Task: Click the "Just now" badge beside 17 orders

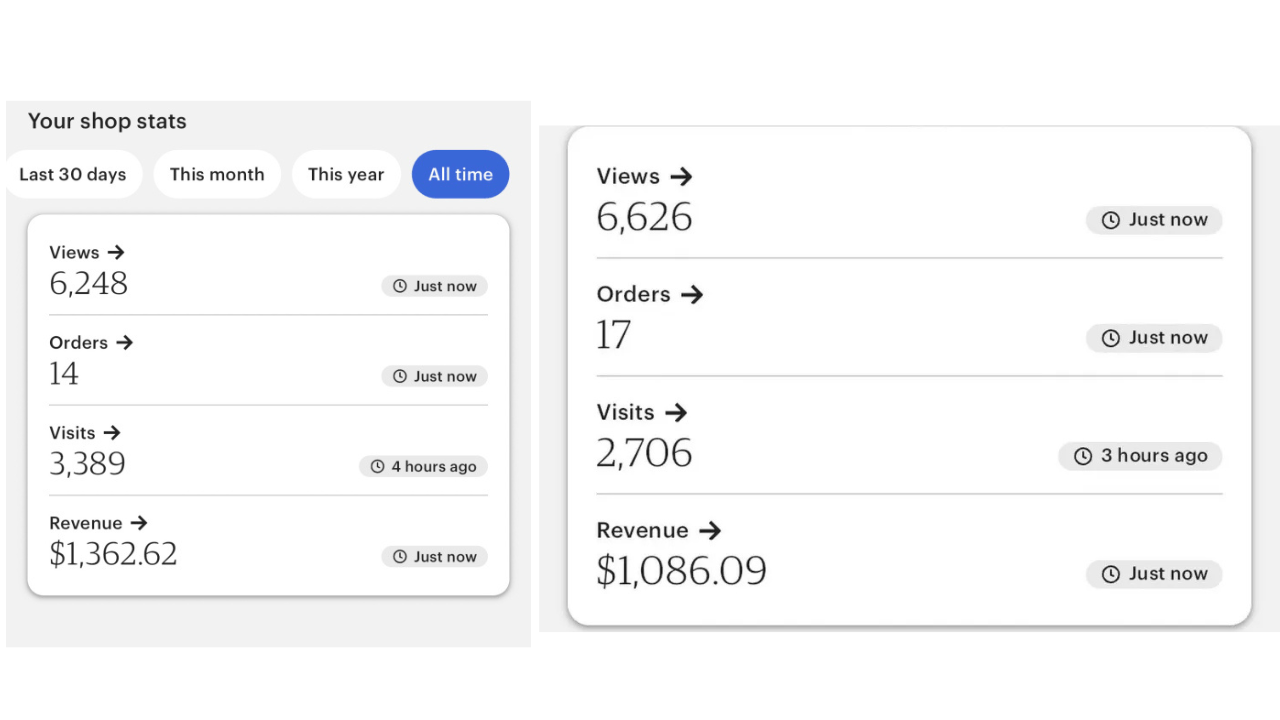Action: click(x=1154, y=338)
